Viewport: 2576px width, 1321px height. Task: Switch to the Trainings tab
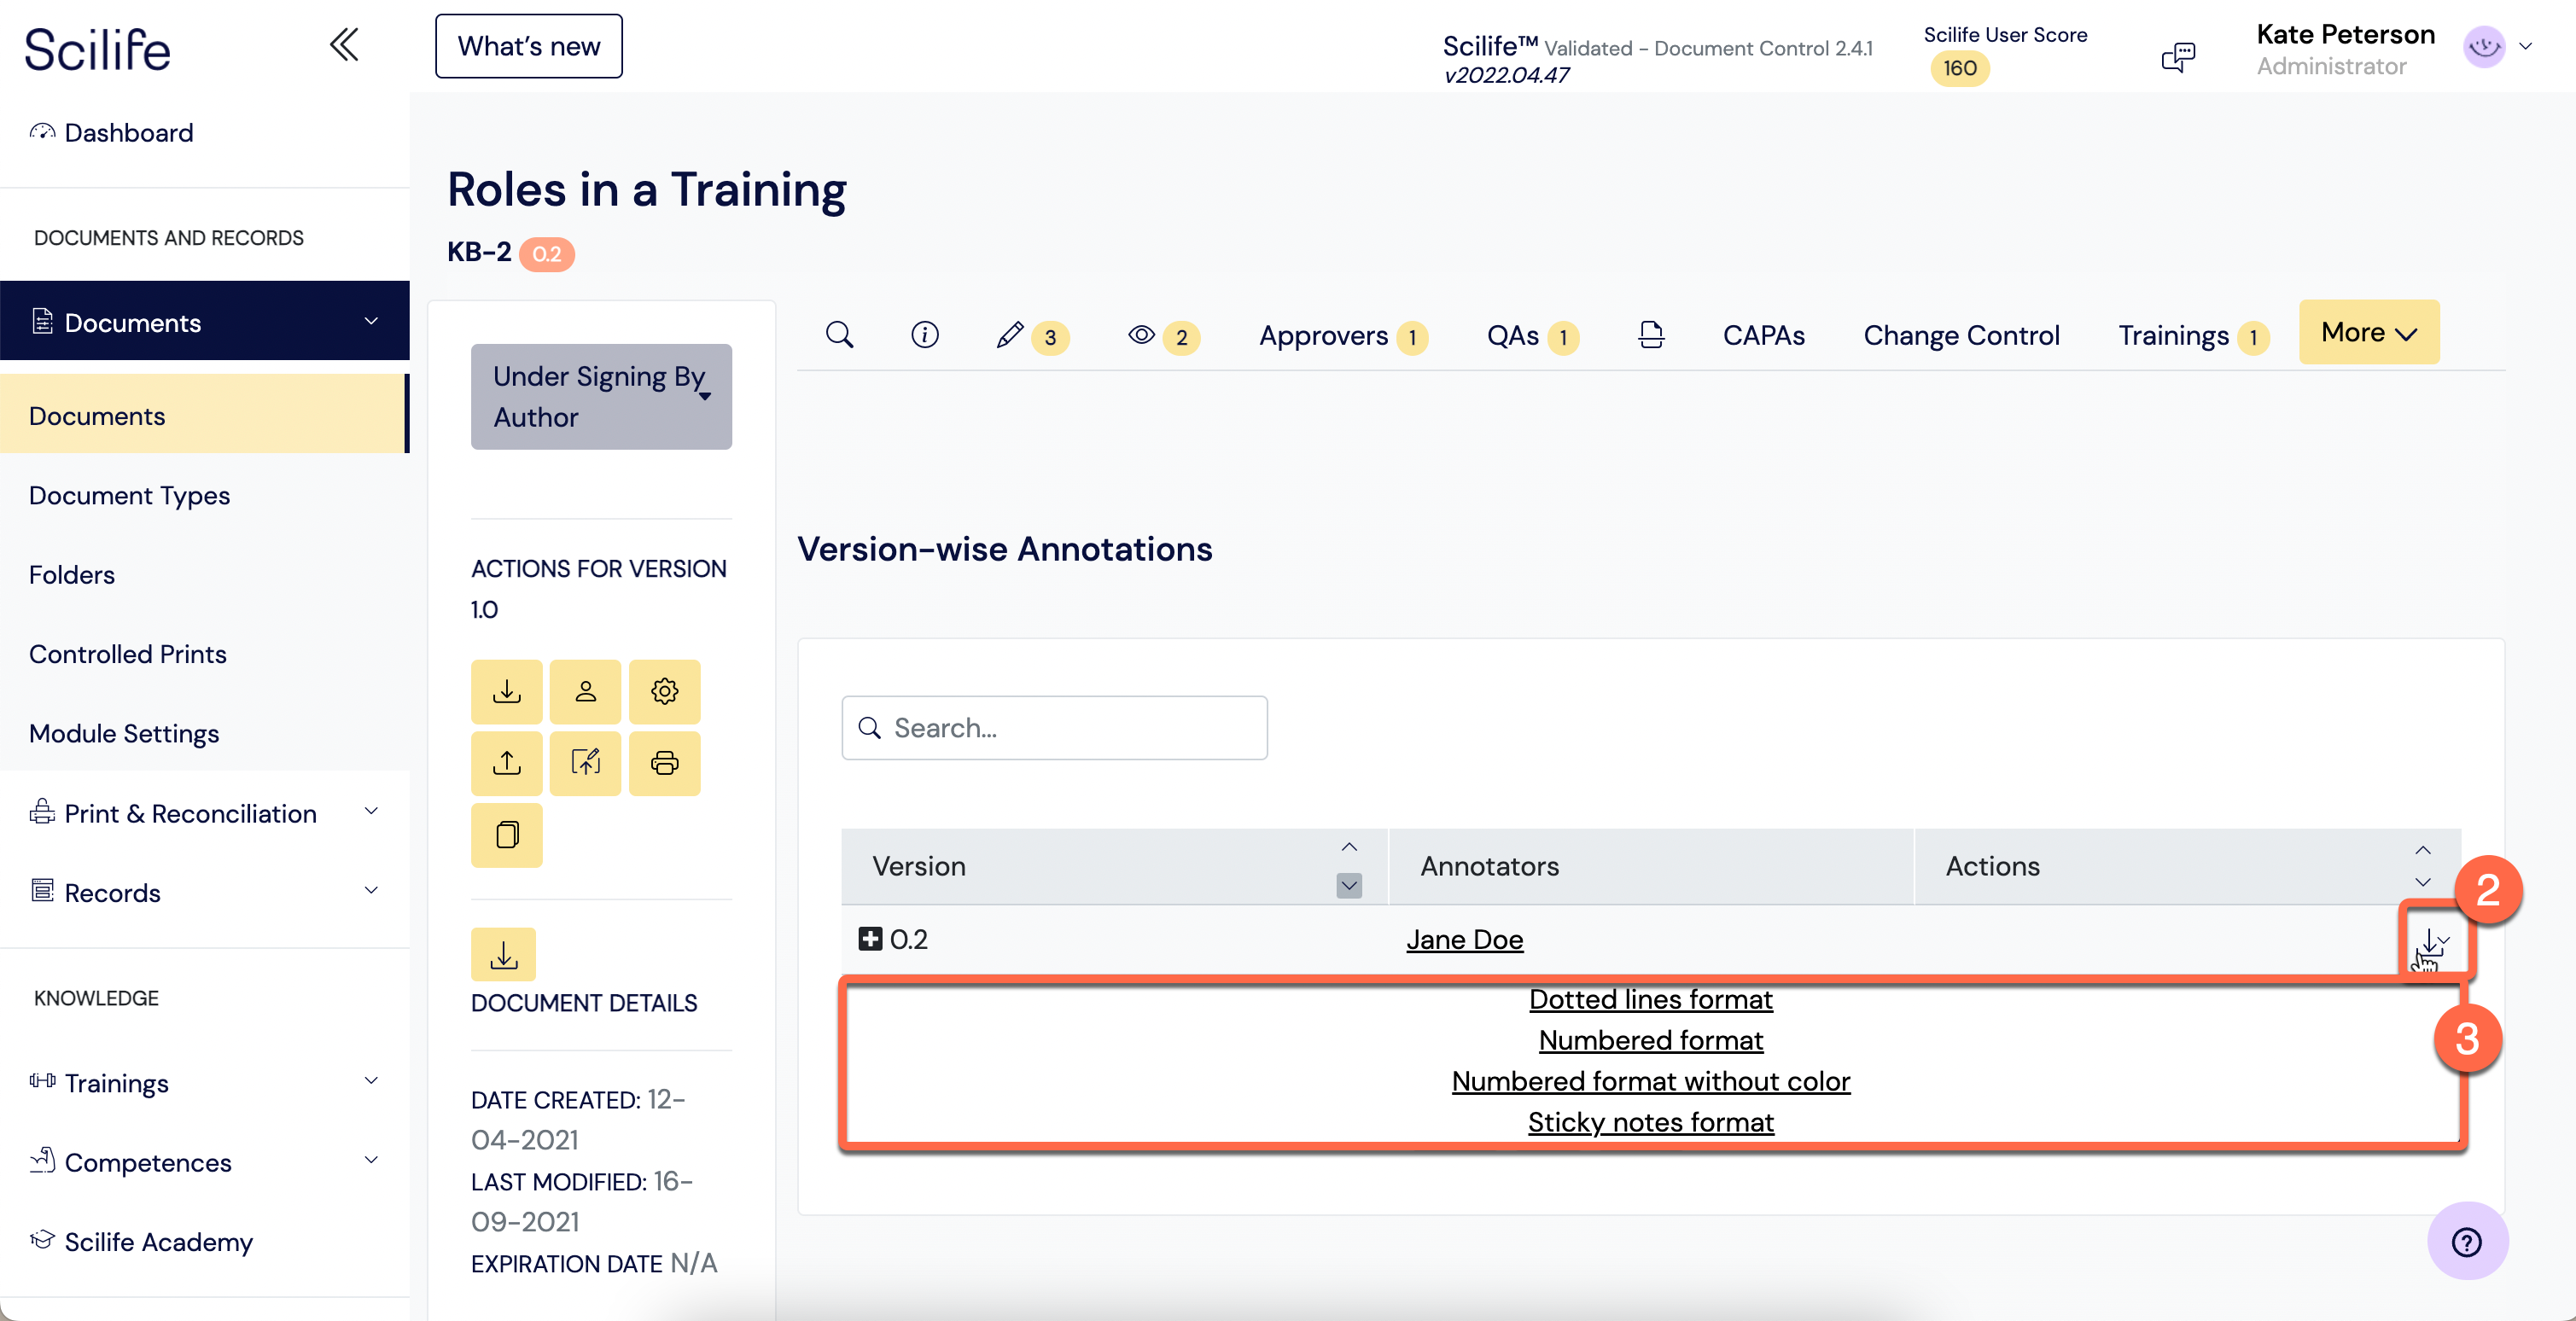pos(2193,336)
